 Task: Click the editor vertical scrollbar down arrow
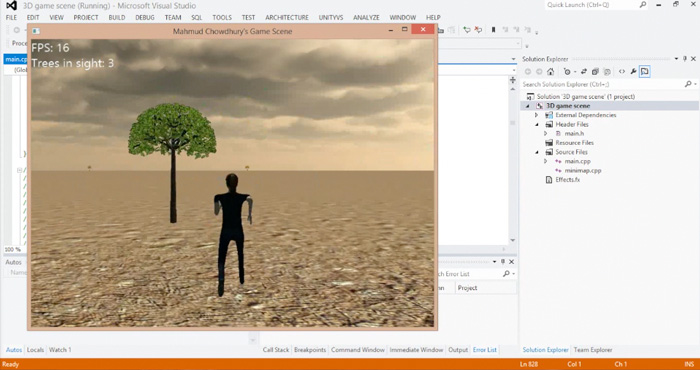(512, 241)
